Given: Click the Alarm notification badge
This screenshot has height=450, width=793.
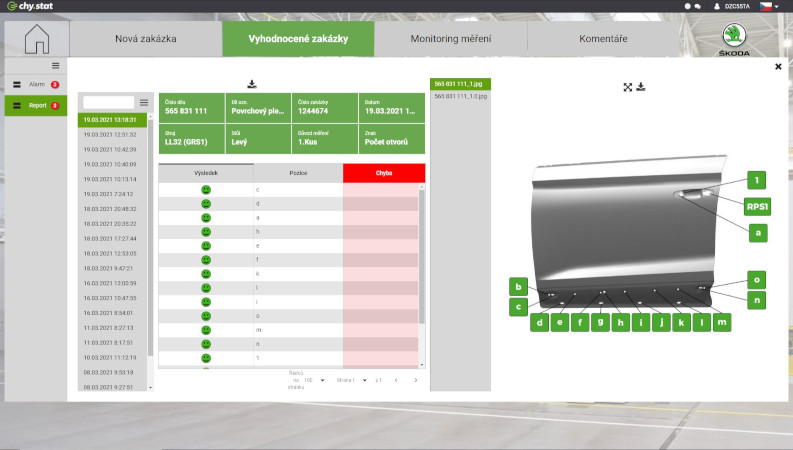Looking at the screenshot, I should 55,84.
